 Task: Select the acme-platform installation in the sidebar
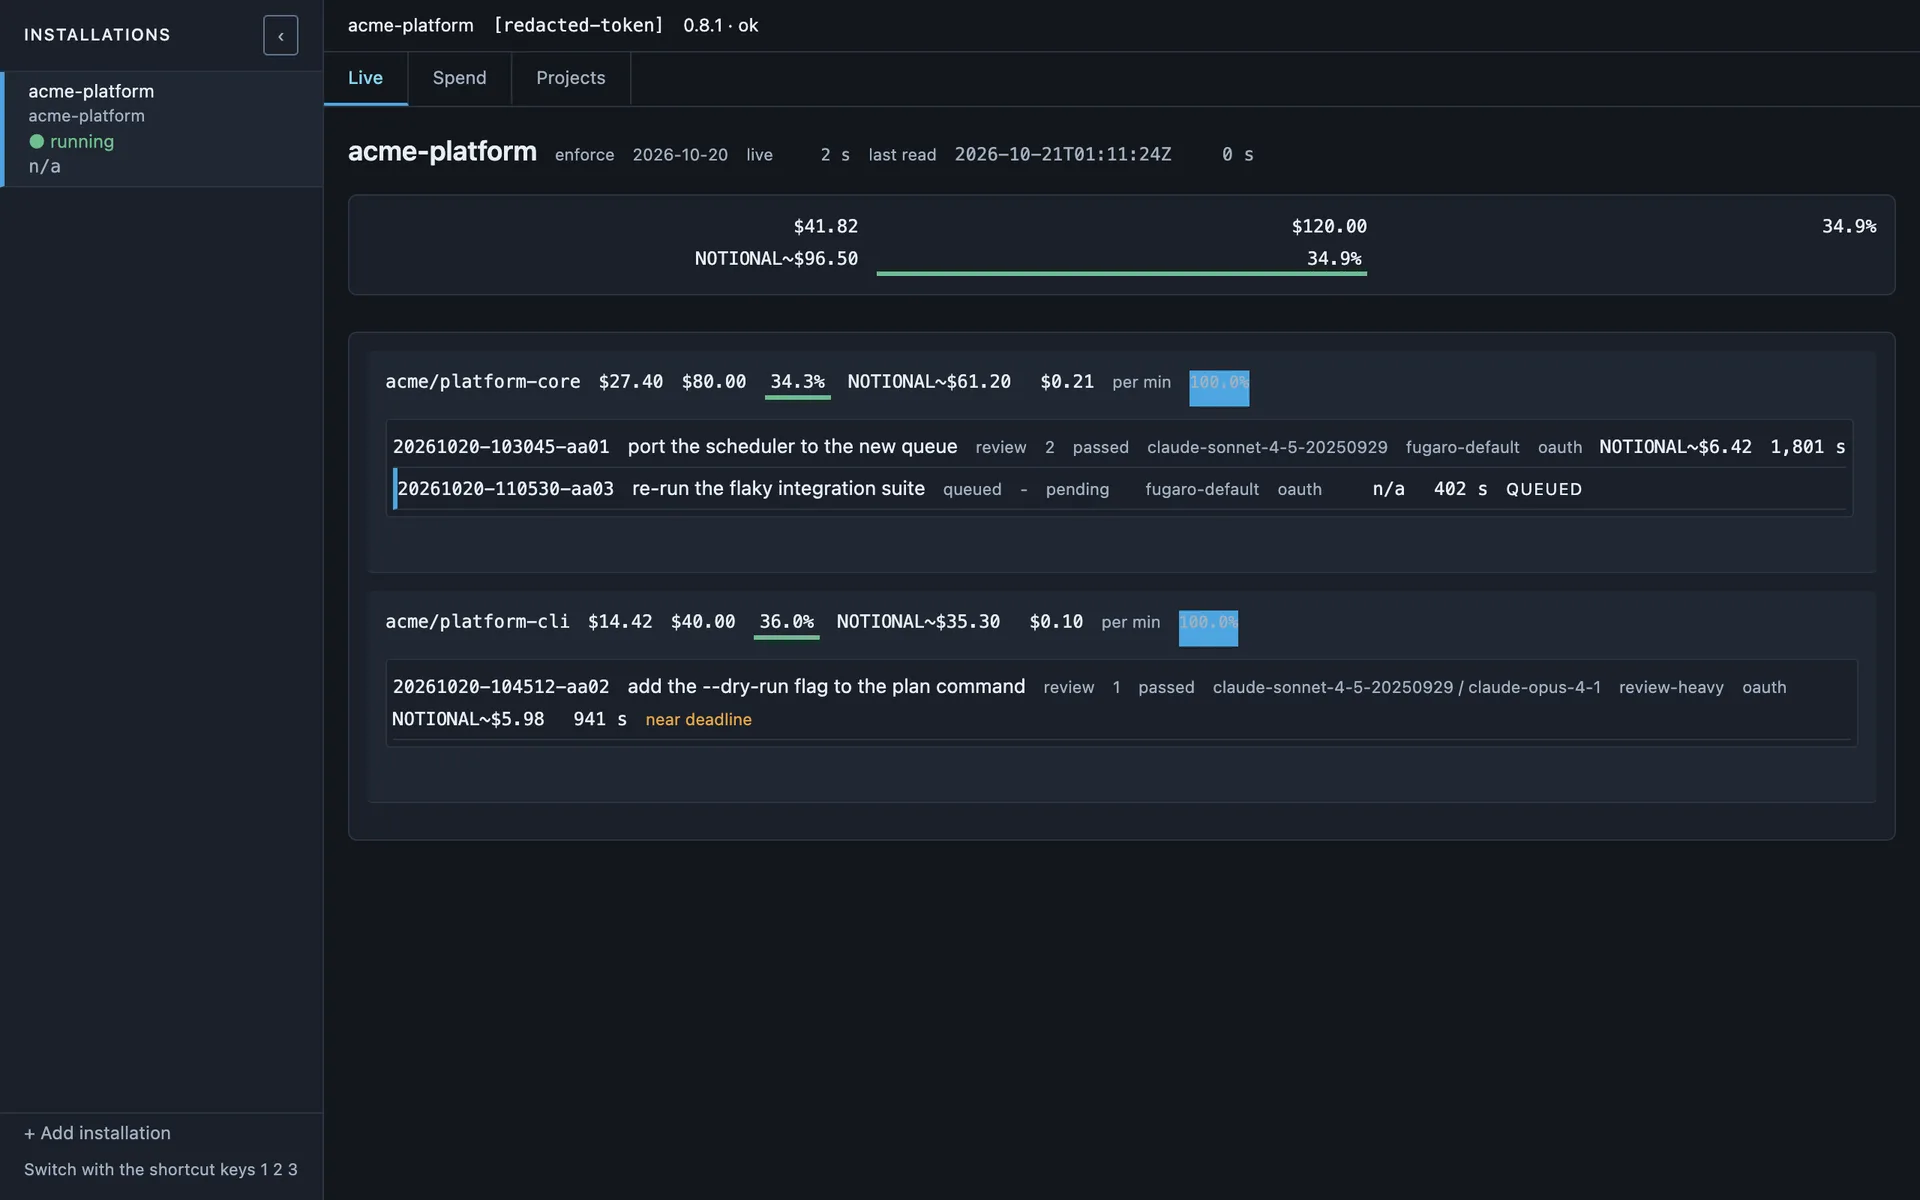(x=162, y=129)
